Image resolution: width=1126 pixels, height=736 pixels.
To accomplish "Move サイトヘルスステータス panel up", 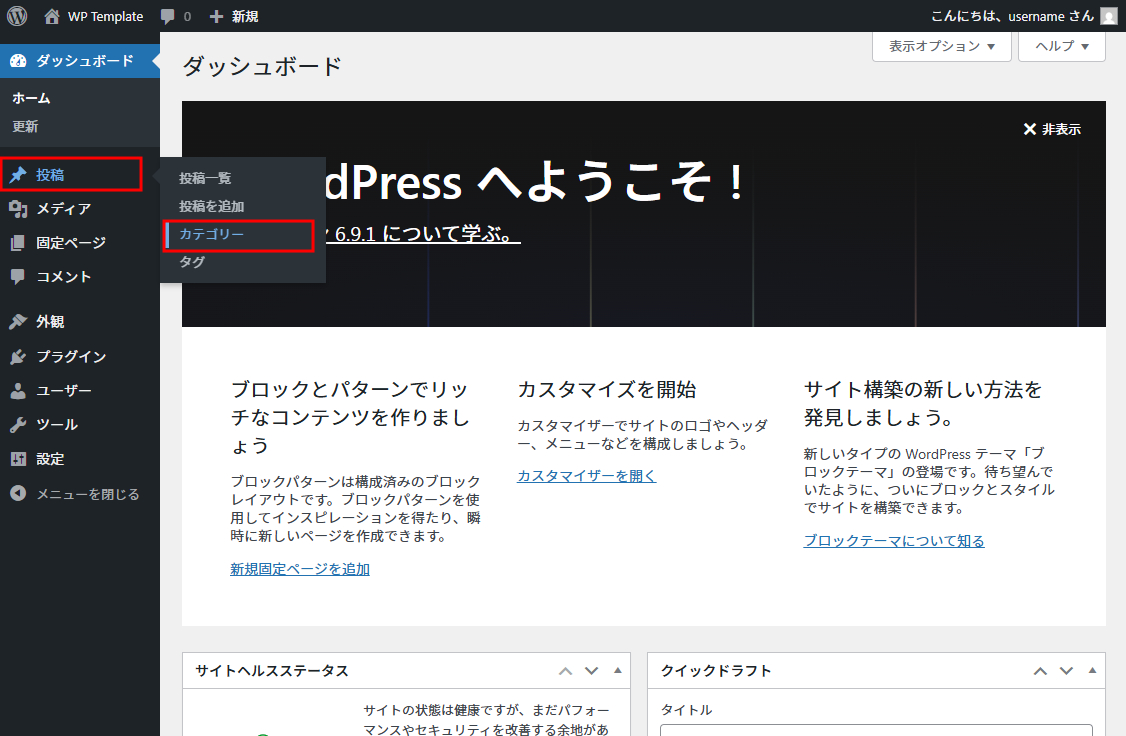I will pos(565,671).
